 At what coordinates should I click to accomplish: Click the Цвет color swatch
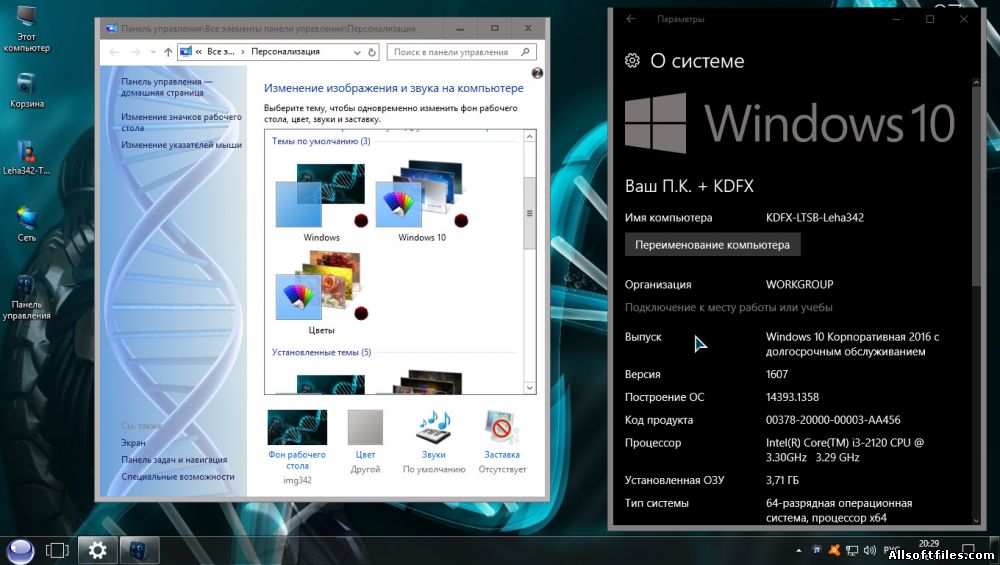pyautogui.click(x=365, y=427)
